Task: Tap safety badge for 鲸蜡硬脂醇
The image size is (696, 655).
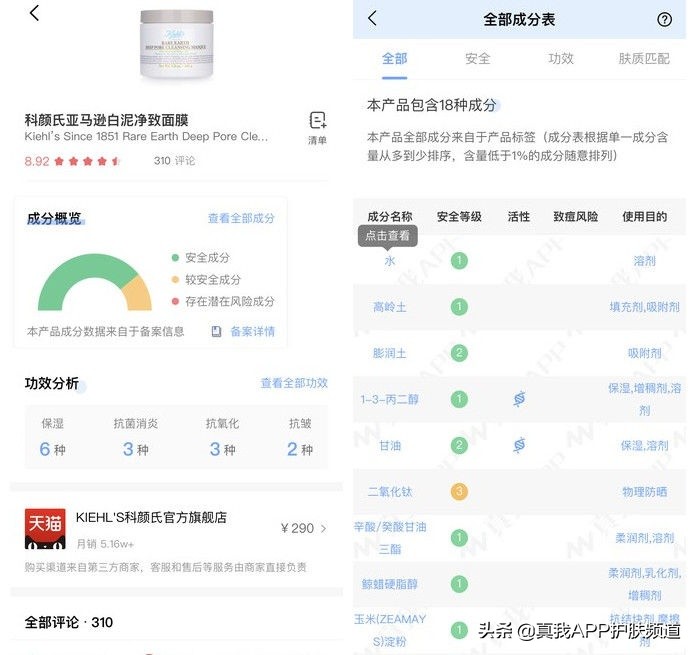Action: (459, 584)
